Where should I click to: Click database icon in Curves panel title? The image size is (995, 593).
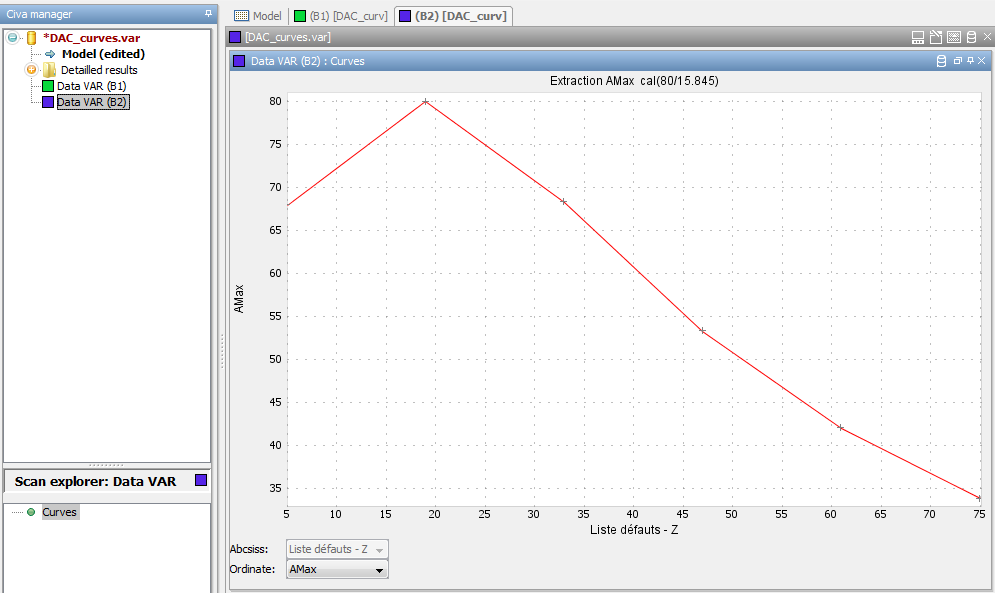coord(940,61)
